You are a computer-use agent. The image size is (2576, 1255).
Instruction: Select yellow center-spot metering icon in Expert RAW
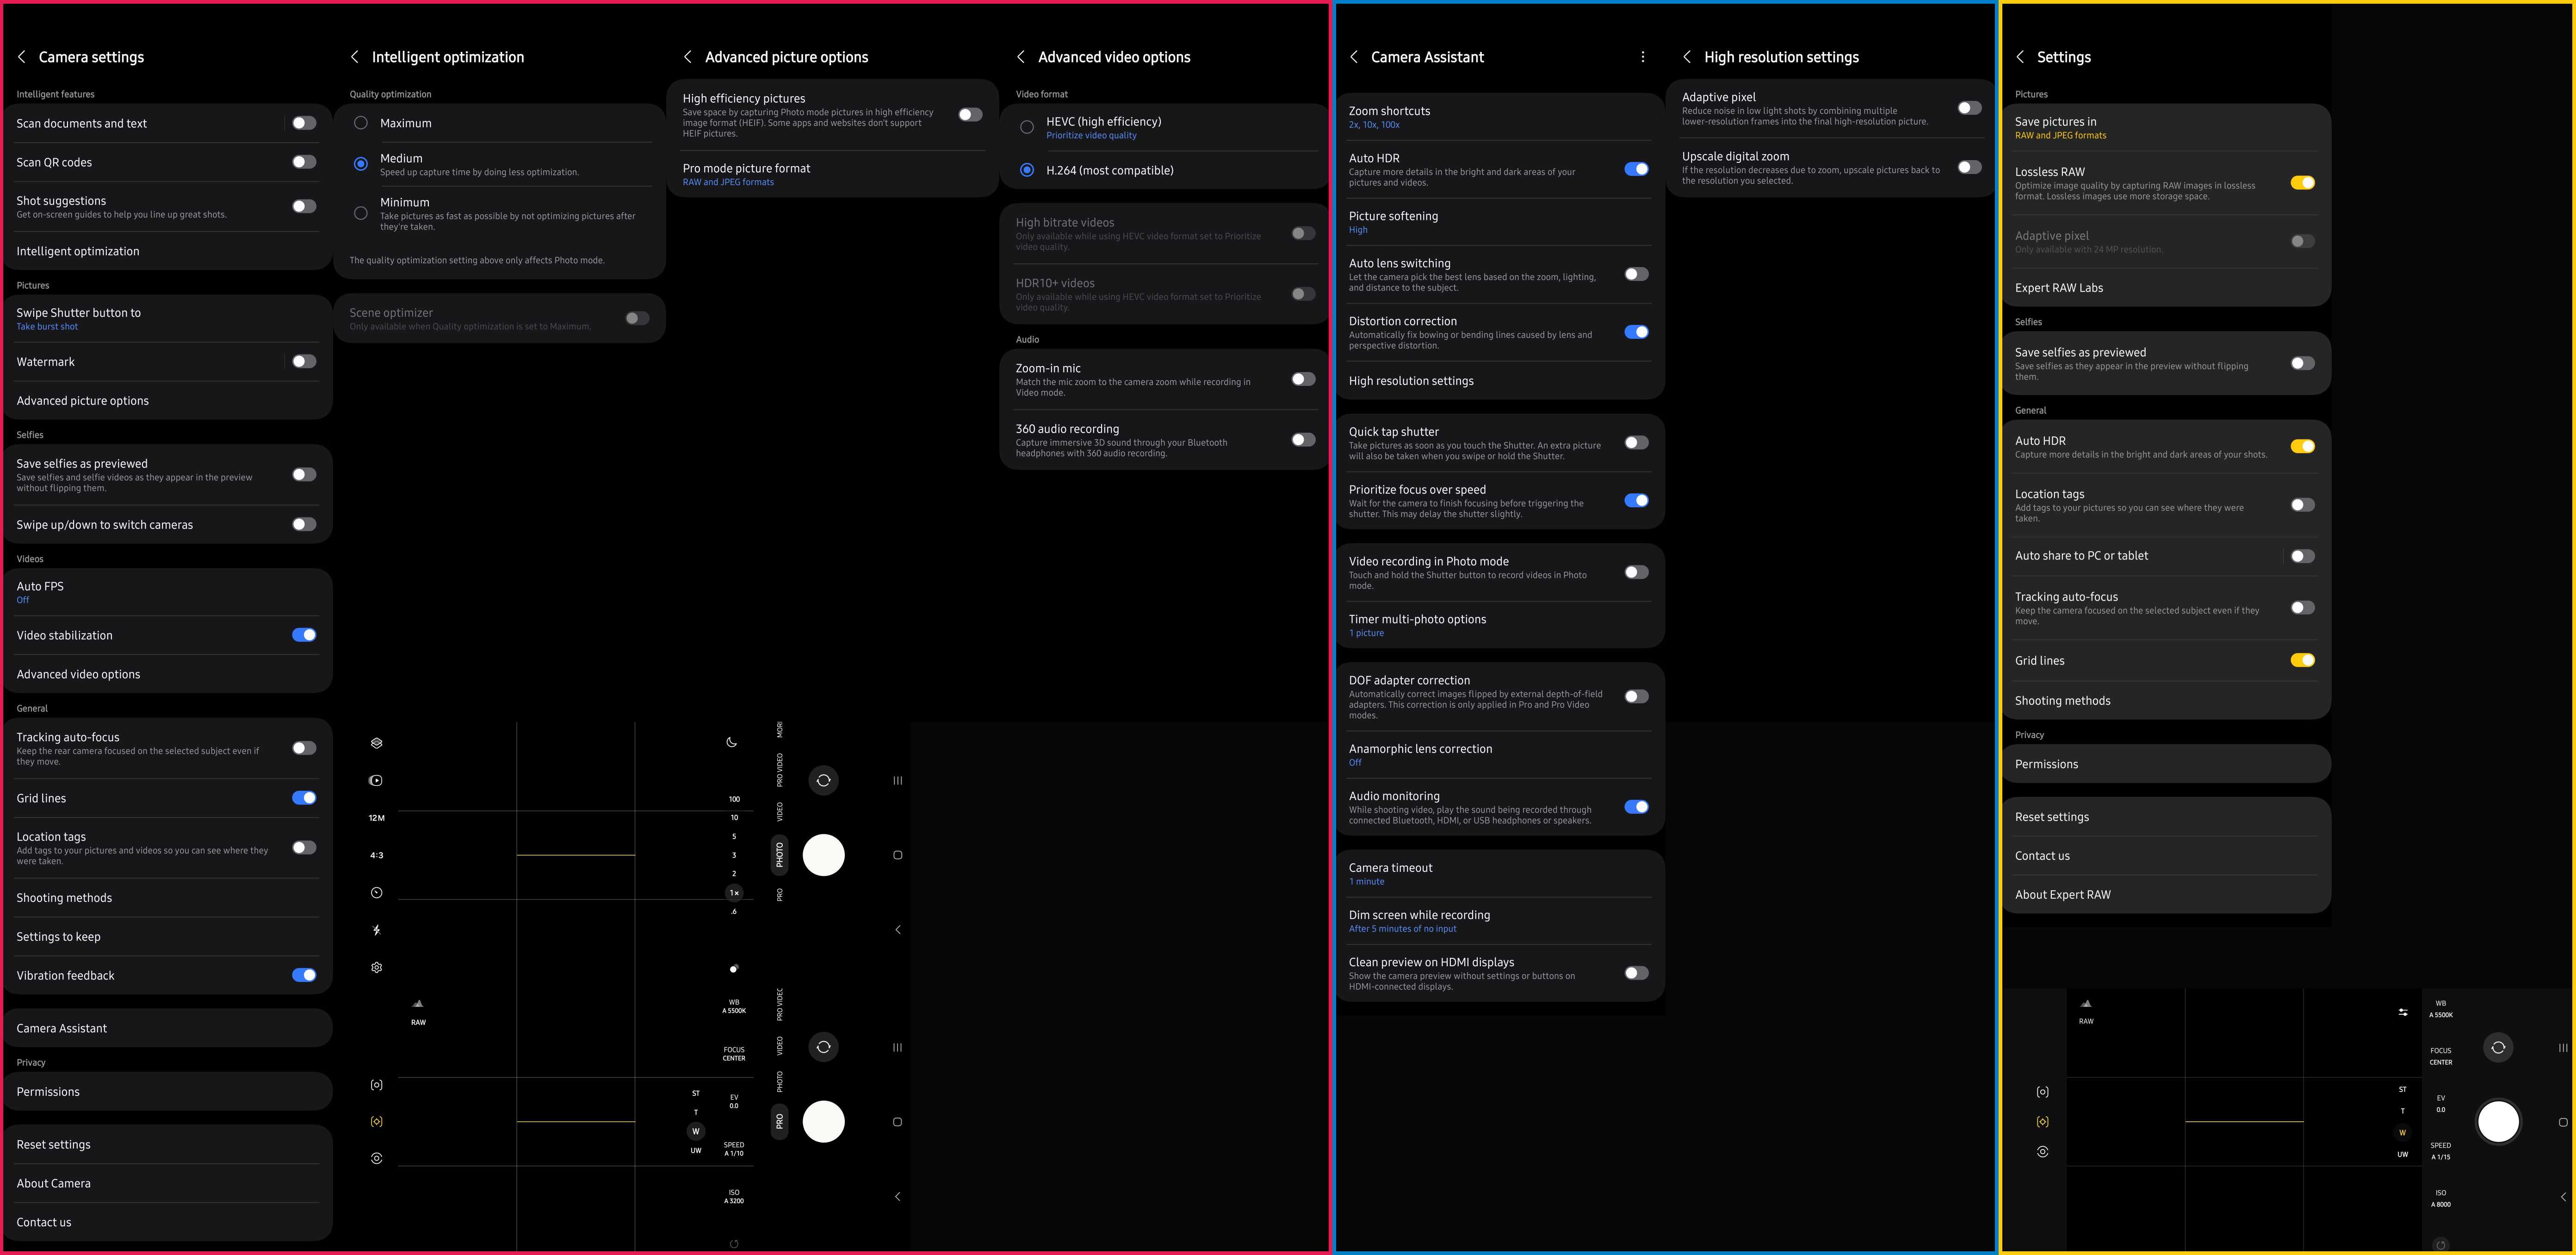[x=2043, y=1122]
